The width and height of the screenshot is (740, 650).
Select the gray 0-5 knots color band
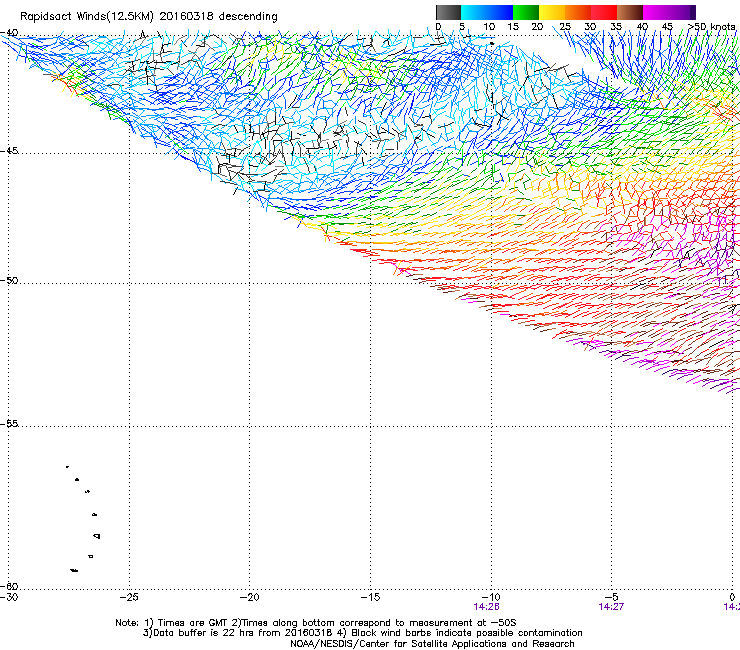pos(448,12)
